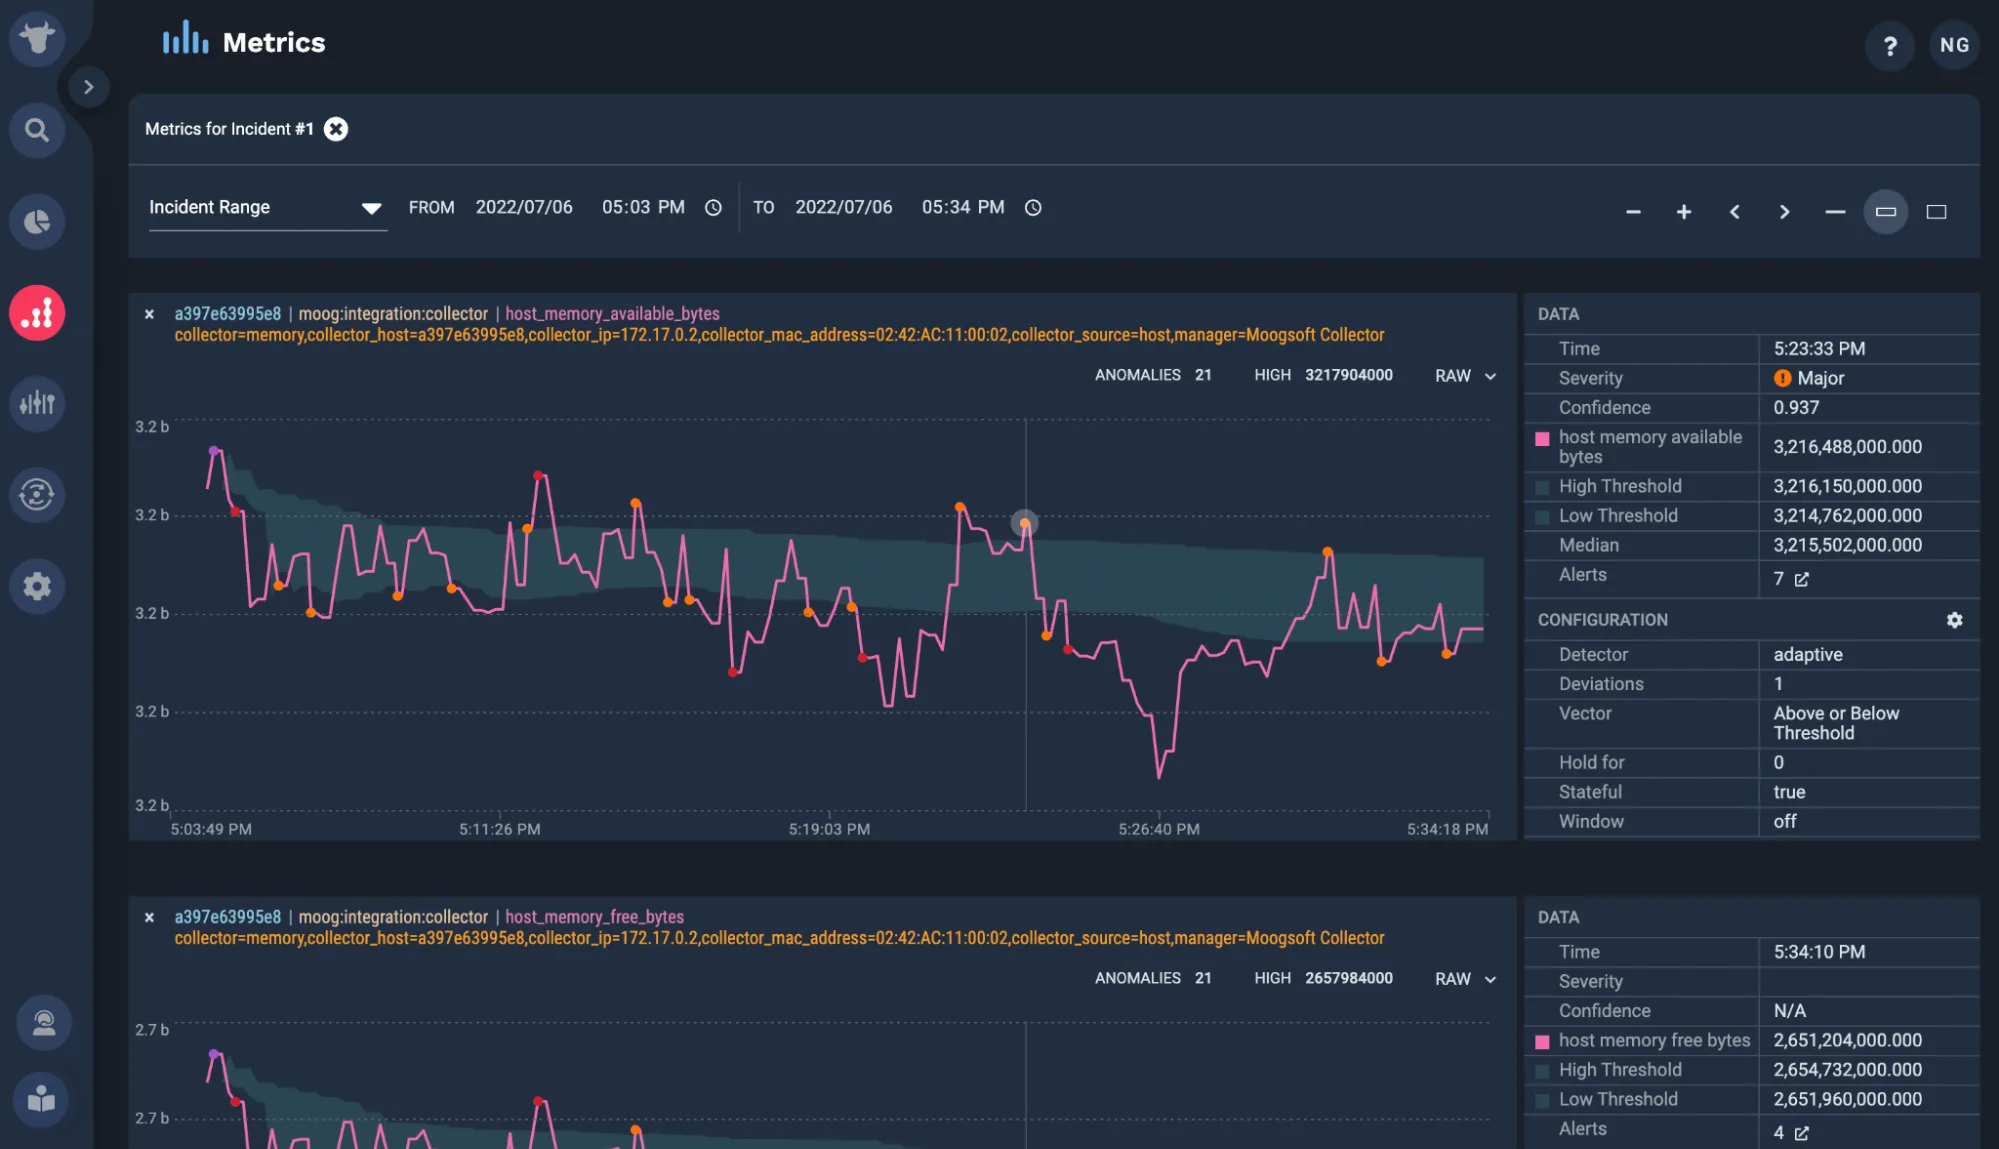1999x1149 pixels.
Task: Open the TO time clock picker
Action: (x=1033, y=208)
